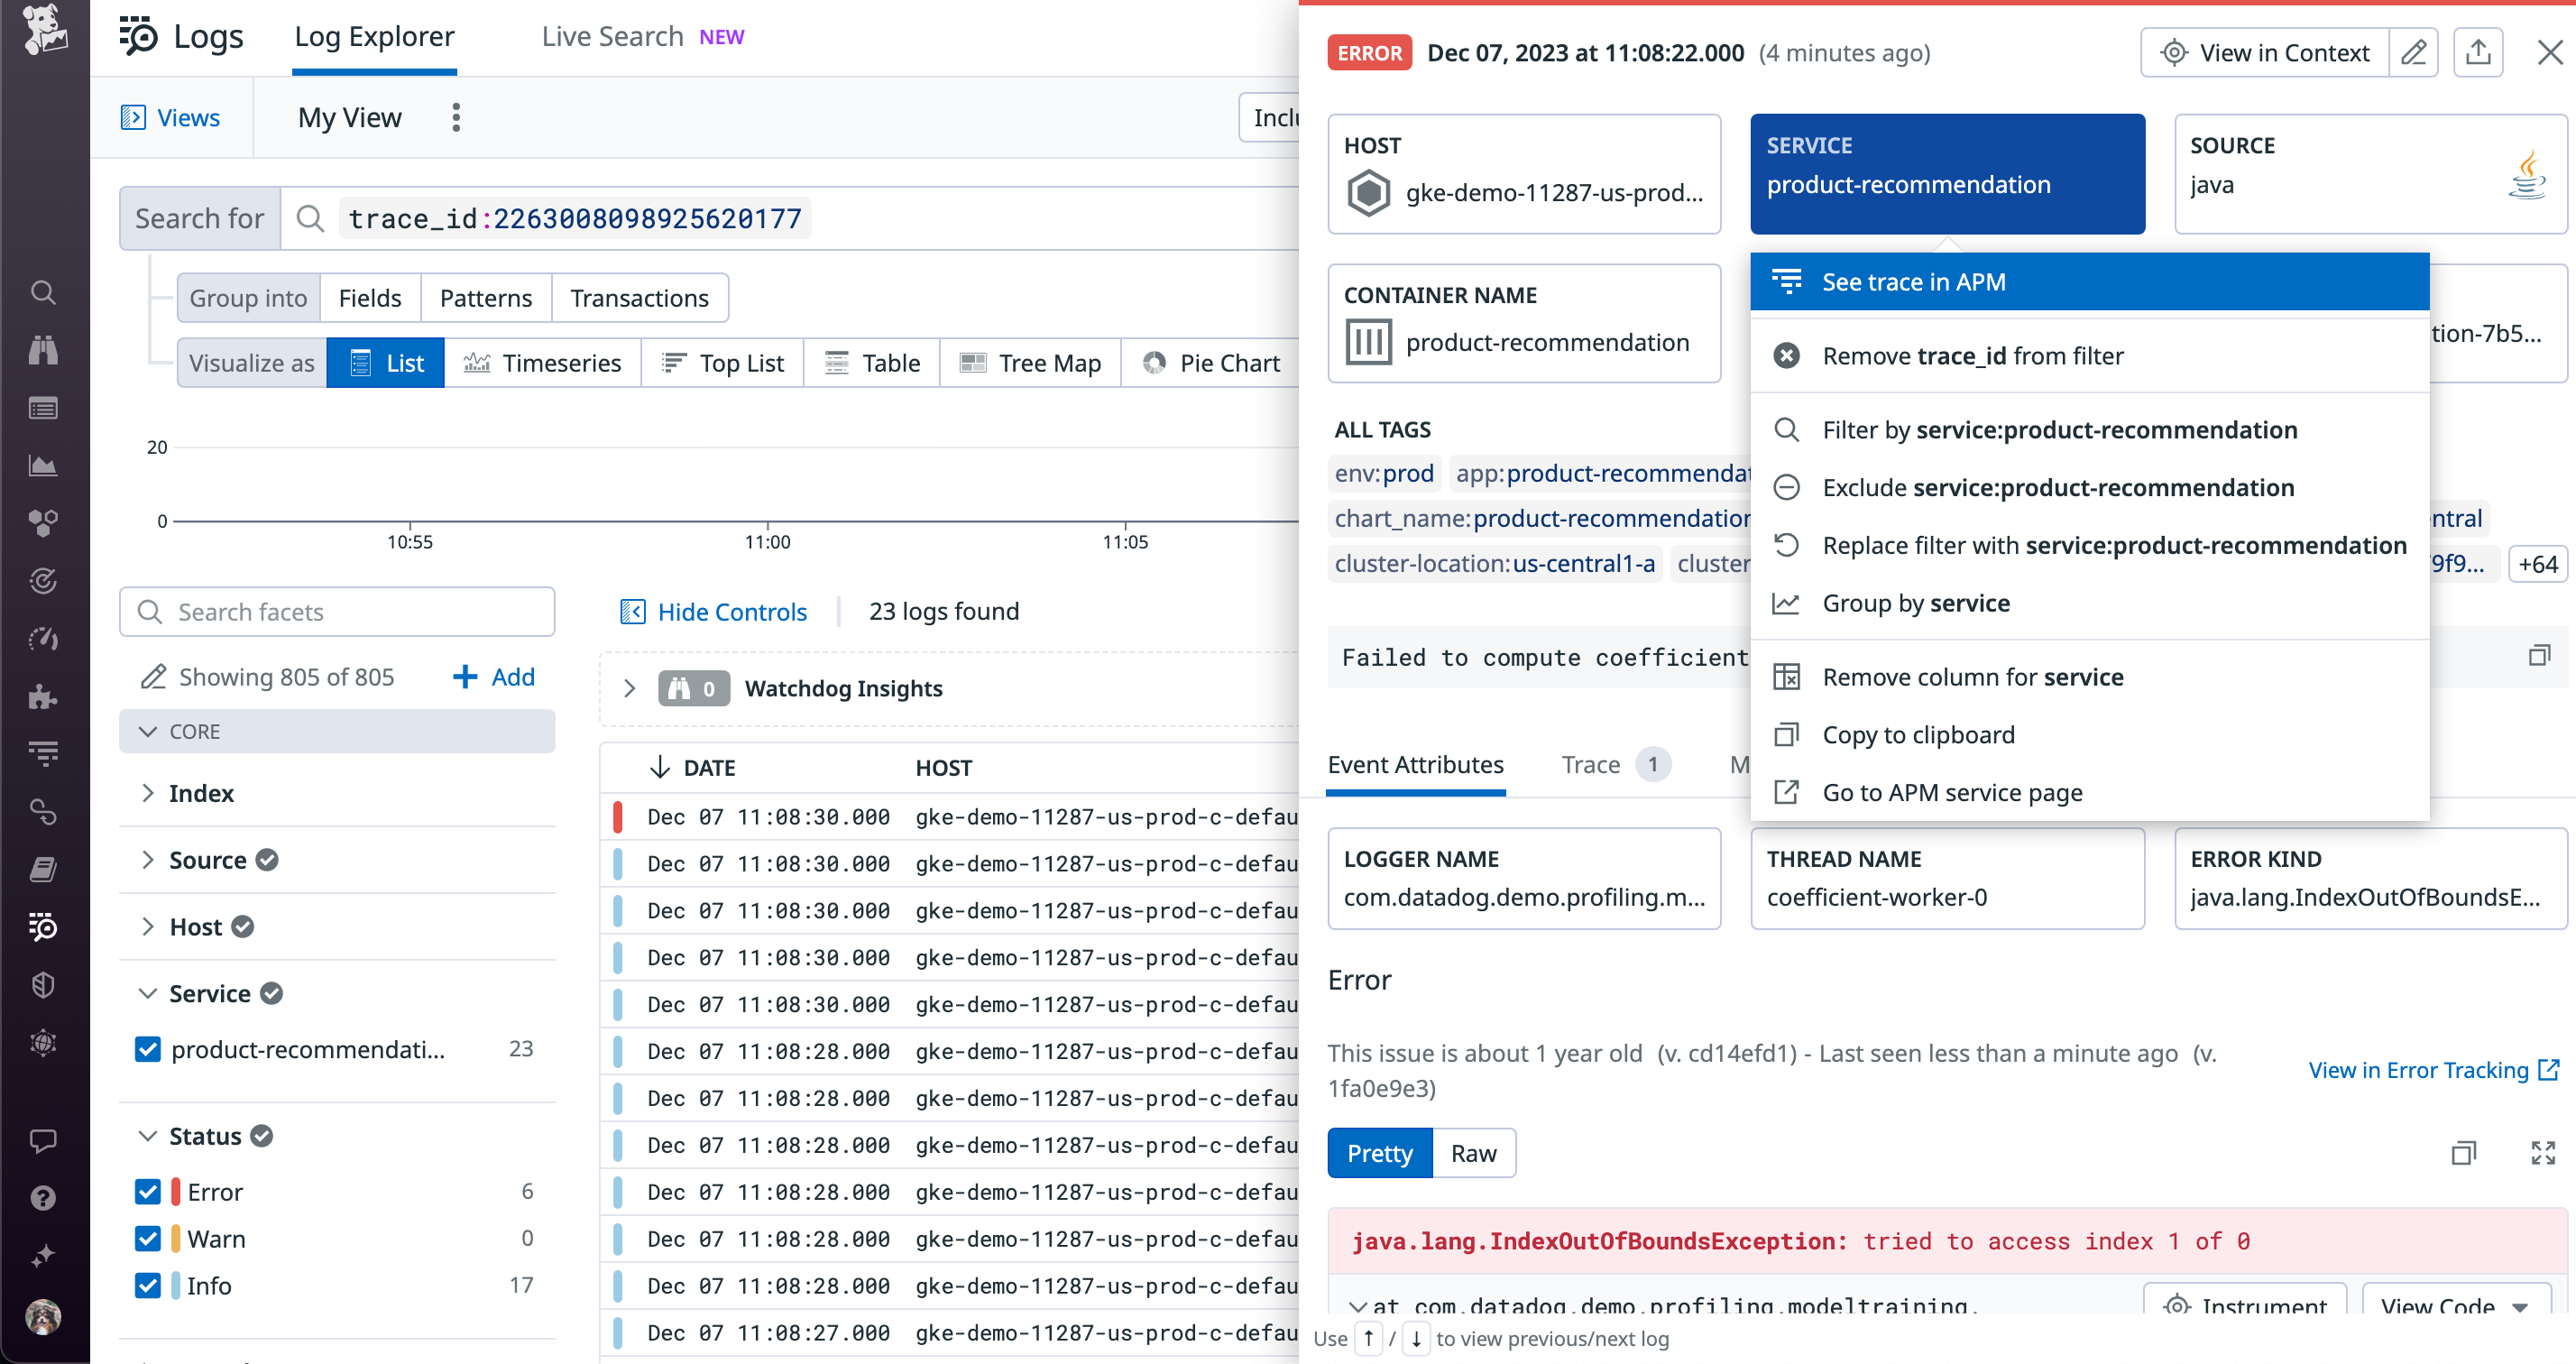Open Watchdog from the left sidebar

pos(43,350)
